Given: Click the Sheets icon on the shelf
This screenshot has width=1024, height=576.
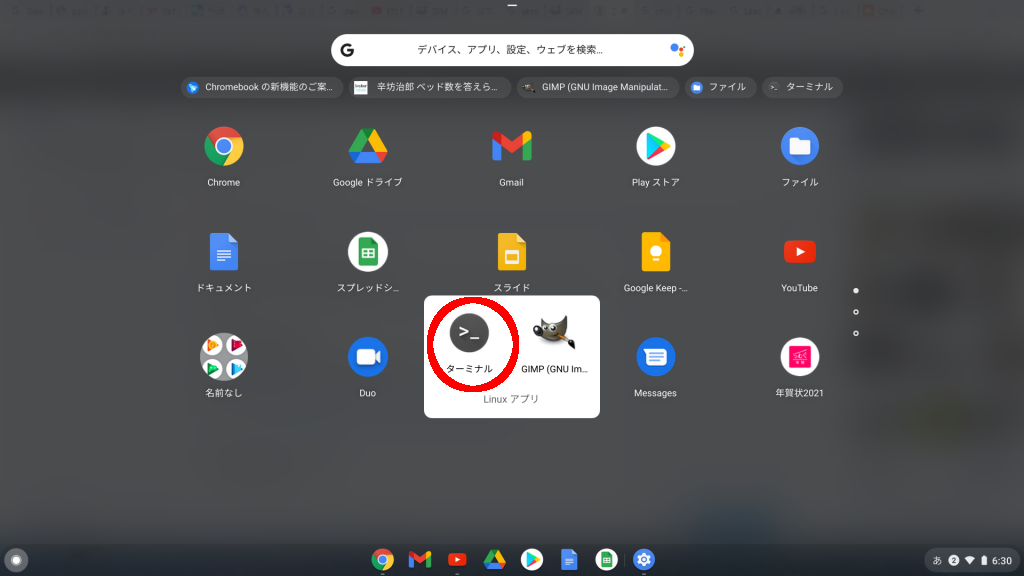Looking at the screenshot, I should tap(606, 560).
